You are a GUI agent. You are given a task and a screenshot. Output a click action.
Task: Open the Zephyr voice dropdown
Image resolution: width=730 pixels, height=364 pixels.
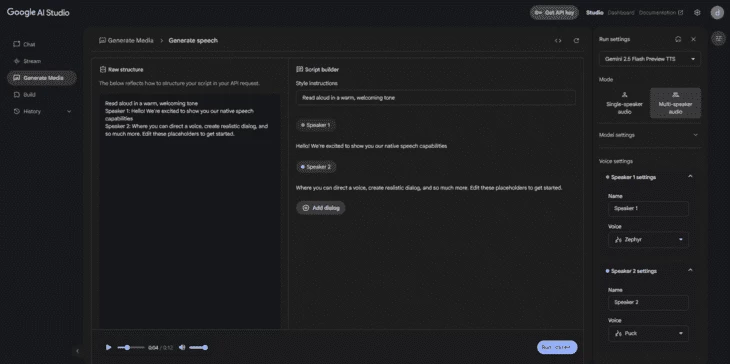pyautogui.click(x=648, y=240)
